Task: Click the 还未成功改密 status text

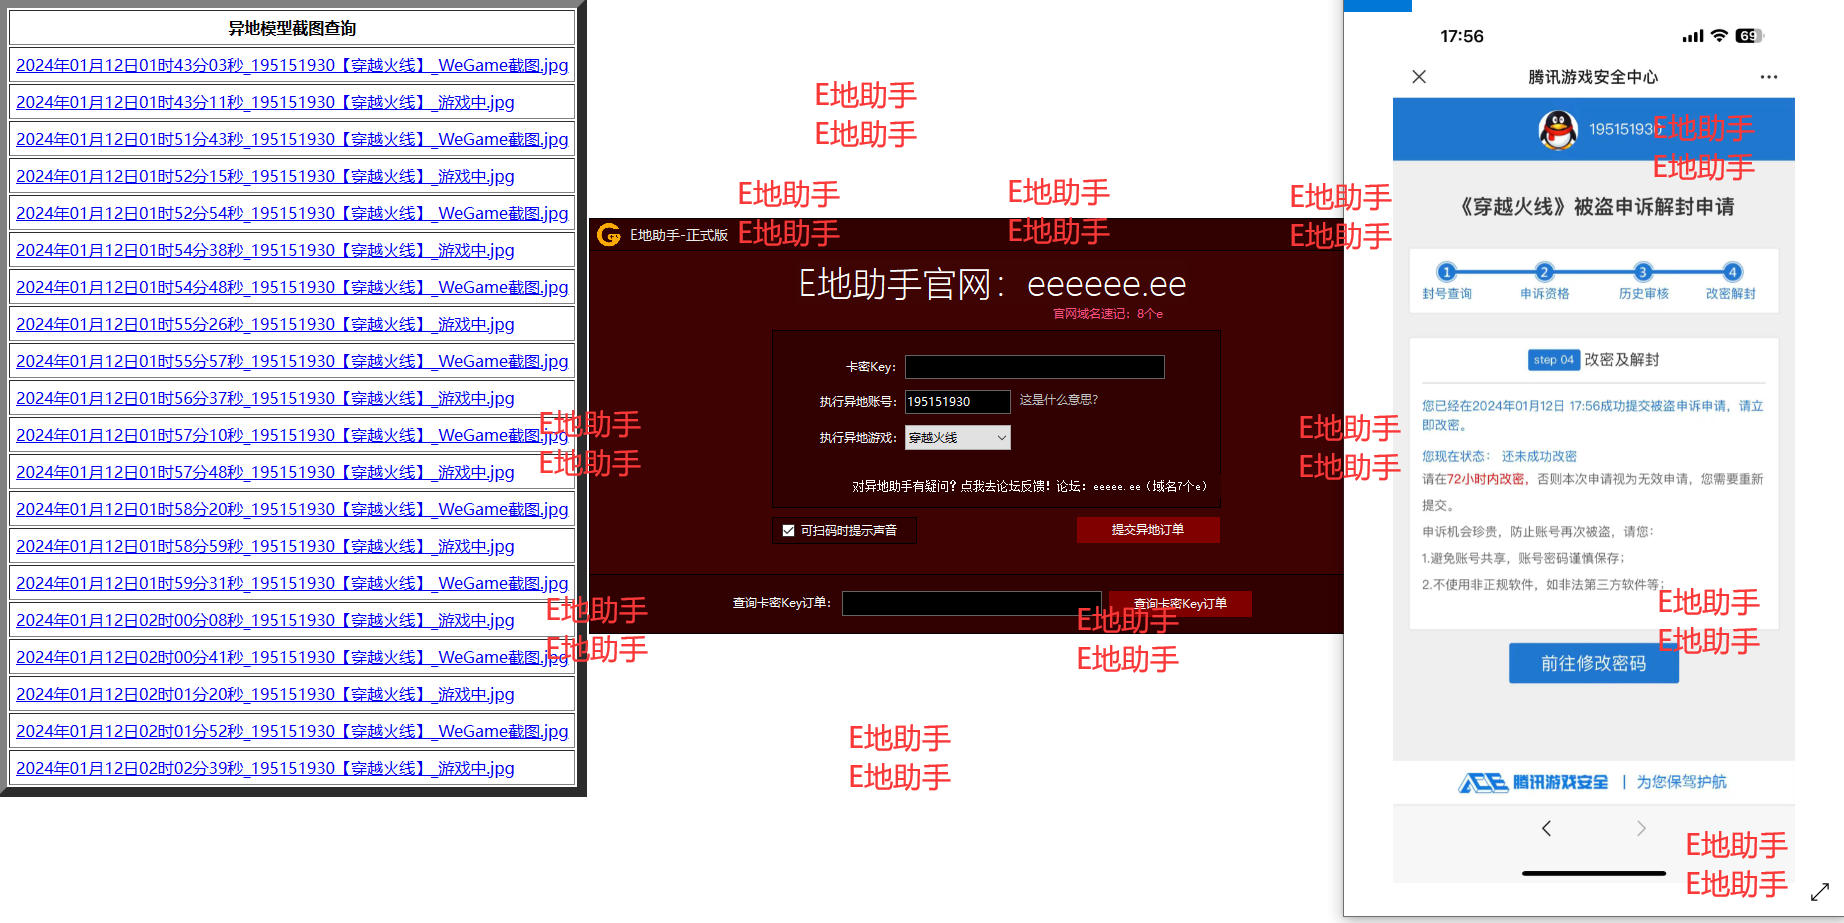Action: pos(1539,456)
